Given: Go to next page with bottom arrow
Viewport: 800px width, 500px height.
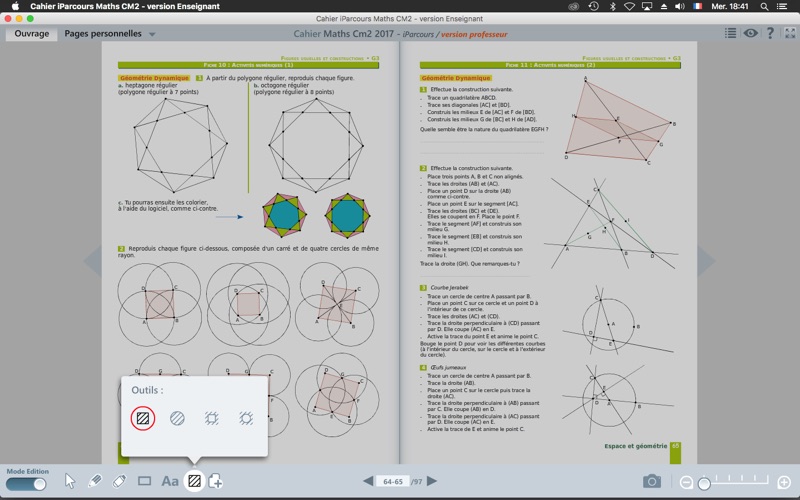Looking at the screenshot, I should tap(432, 481).
